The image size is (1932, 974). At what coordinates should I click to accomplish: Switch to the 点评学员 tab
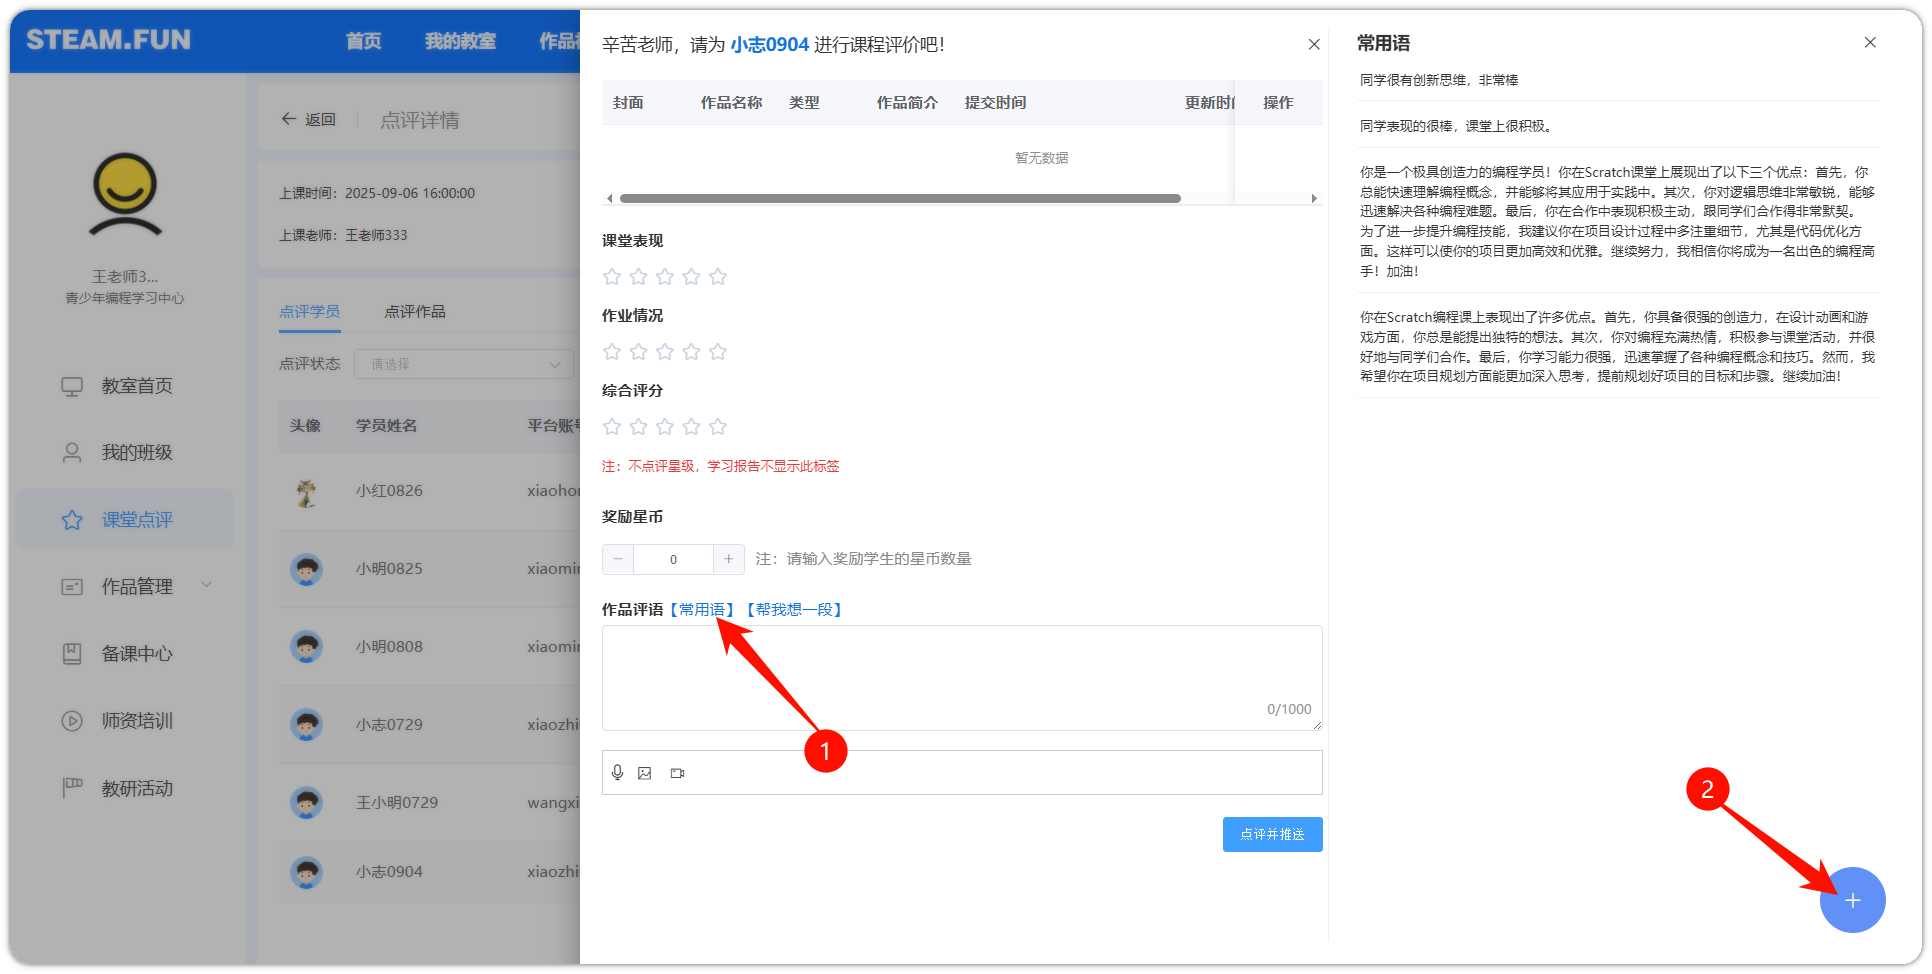(x=310, y=312)
